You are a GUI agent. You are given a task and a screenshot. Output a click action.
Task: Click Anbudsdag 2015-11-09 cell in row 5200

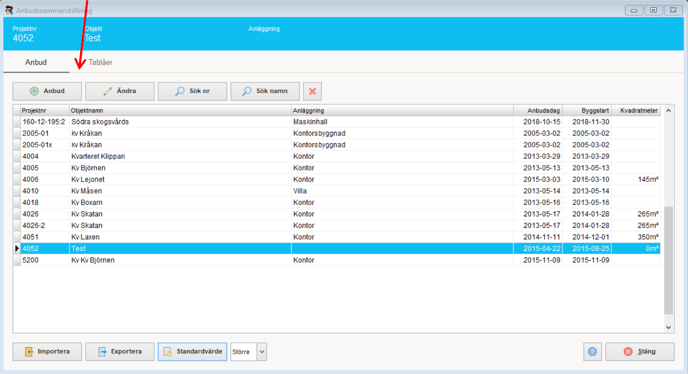point(538,260)
